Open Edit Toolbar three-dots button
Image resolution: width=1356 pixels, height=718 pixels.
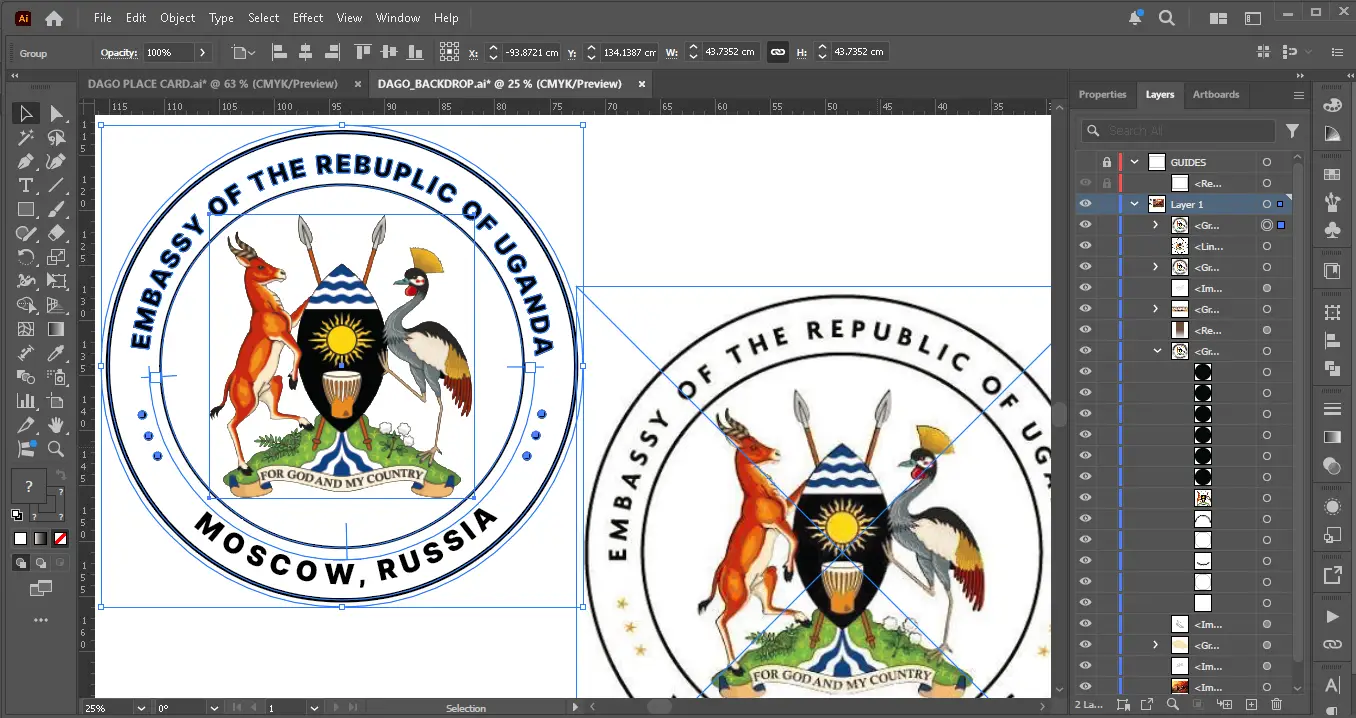tap(41, 620)
